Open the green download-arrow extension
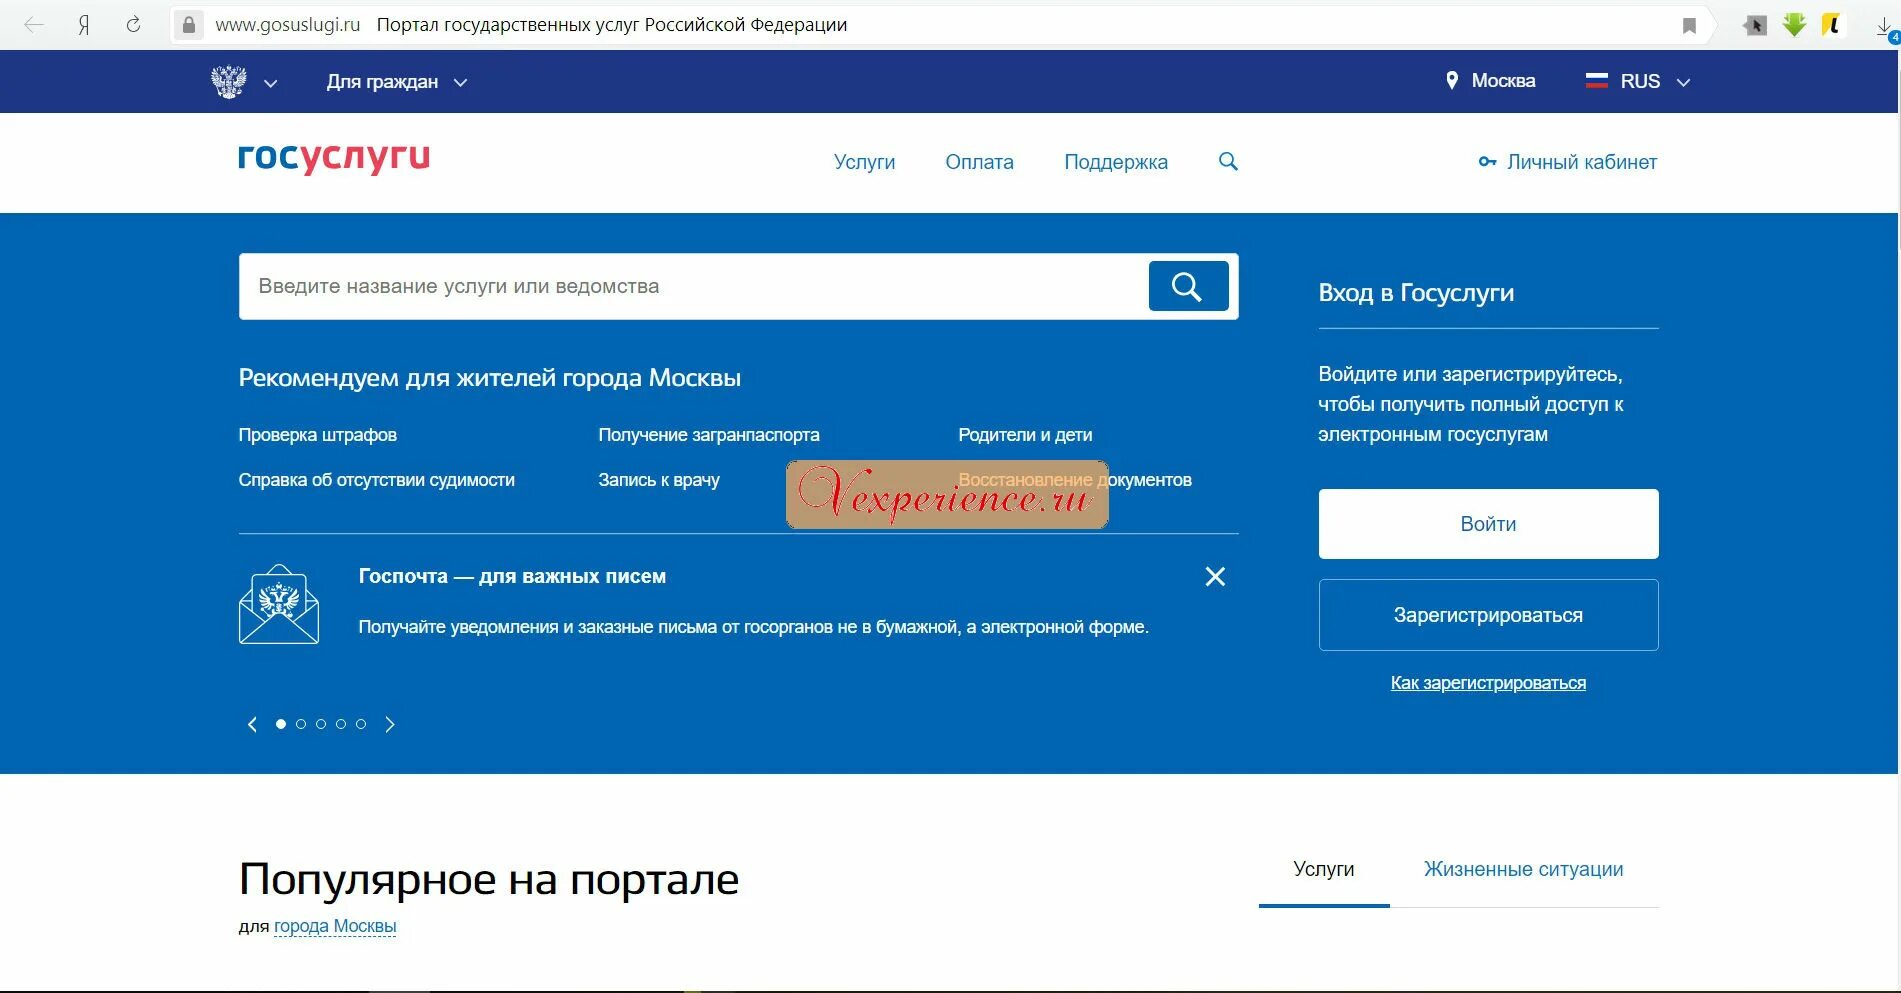 (1794, 25)
